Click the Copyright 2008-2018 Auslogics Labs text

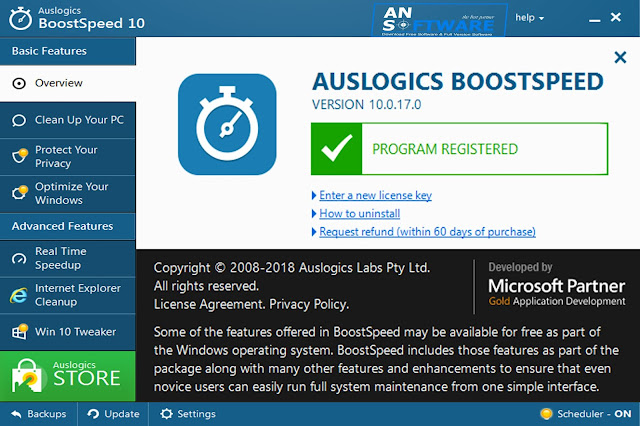[292, 268]
